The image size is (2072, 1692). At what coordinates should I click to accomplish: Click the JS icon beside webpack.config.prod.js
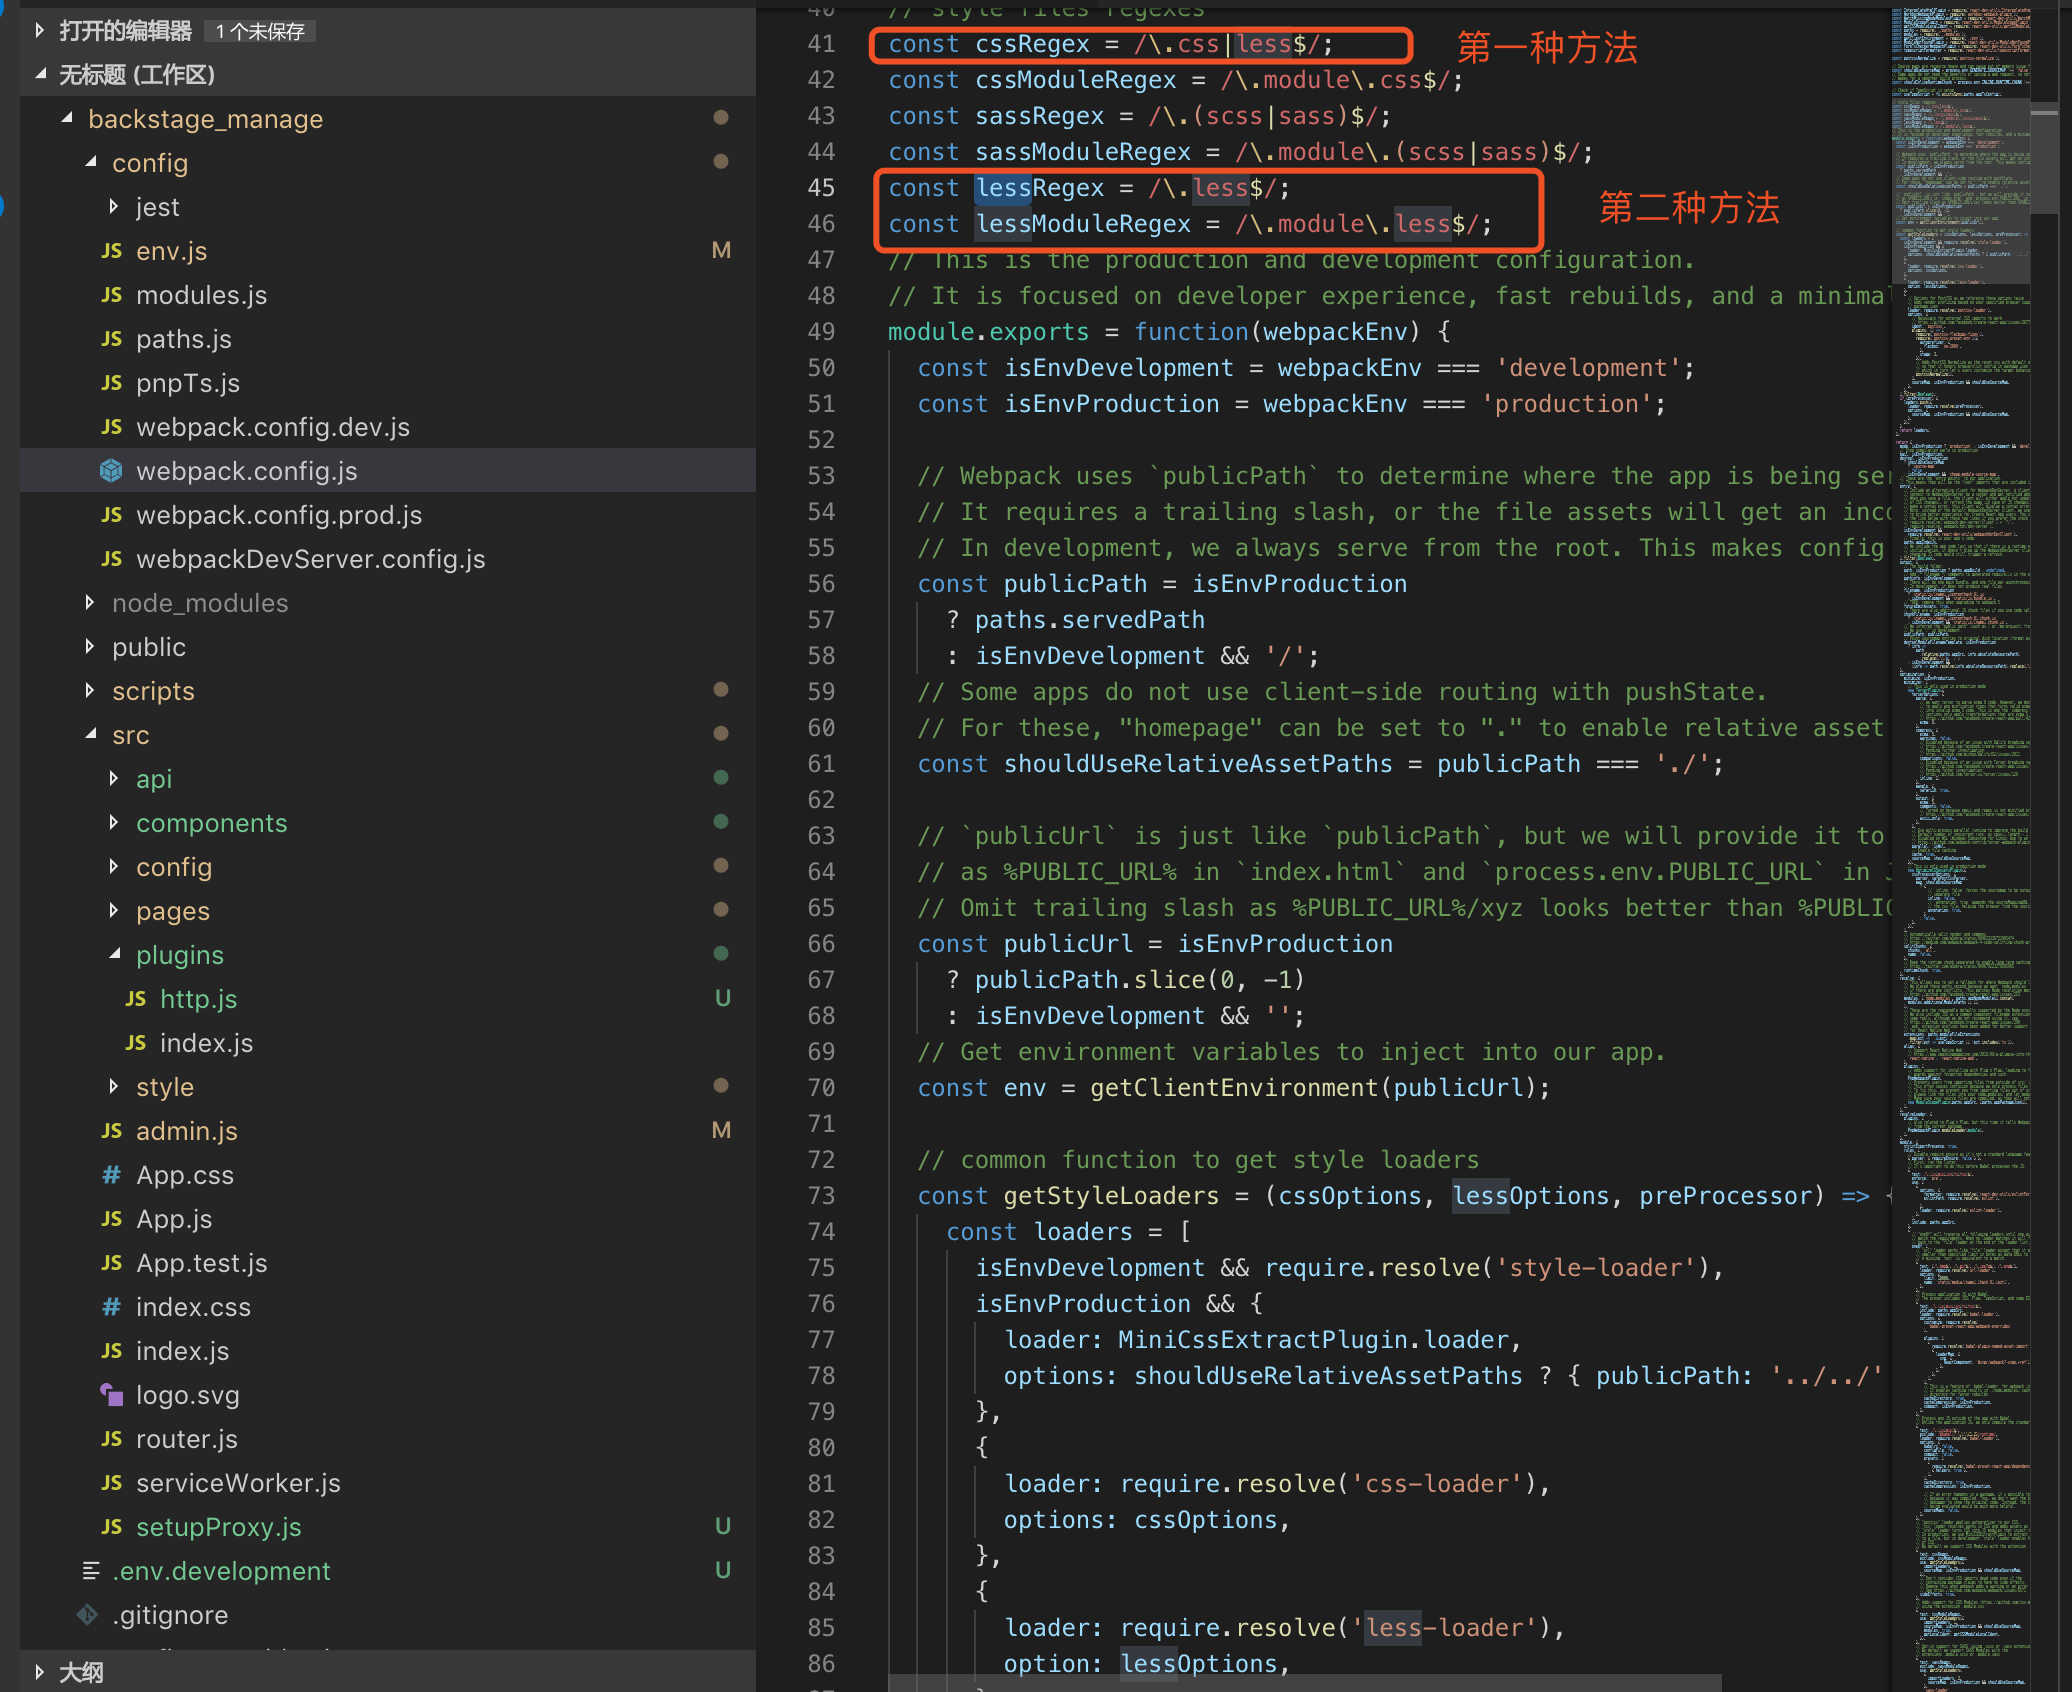(x=112, y=515)
